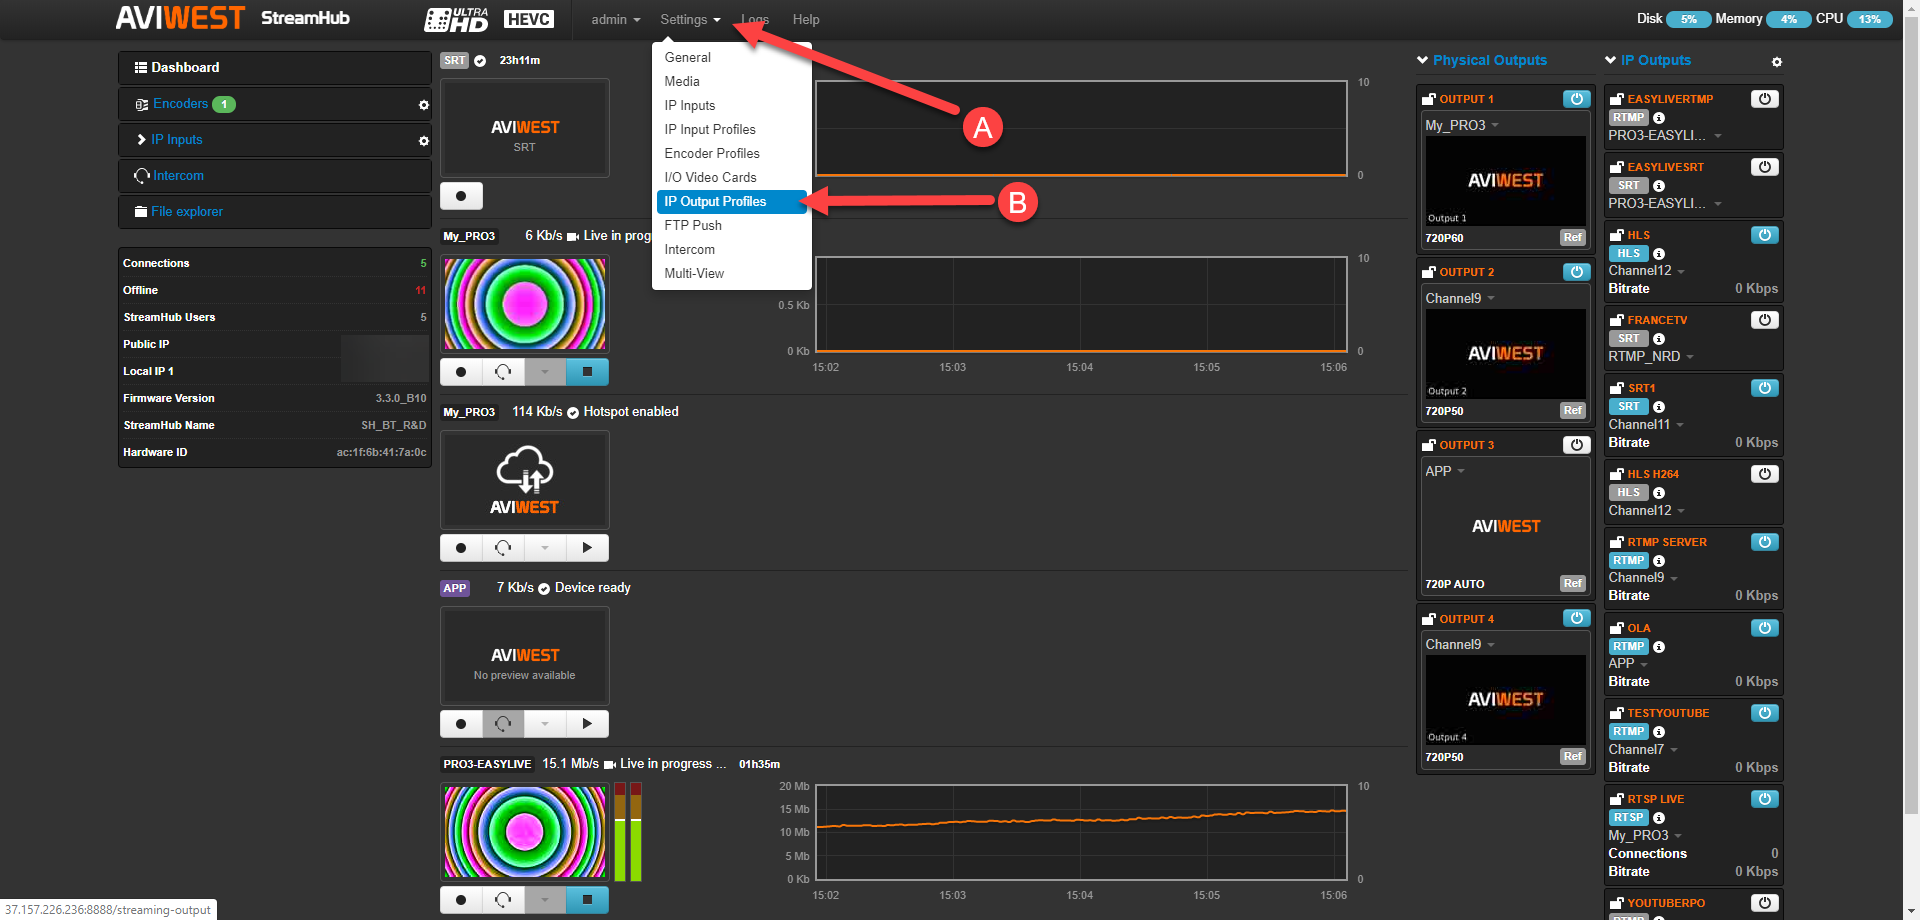The width and height of the screenshot is (1920, 920).
Task: Select IP Input Profiles menu entry
Action: [x=731, y=130]
